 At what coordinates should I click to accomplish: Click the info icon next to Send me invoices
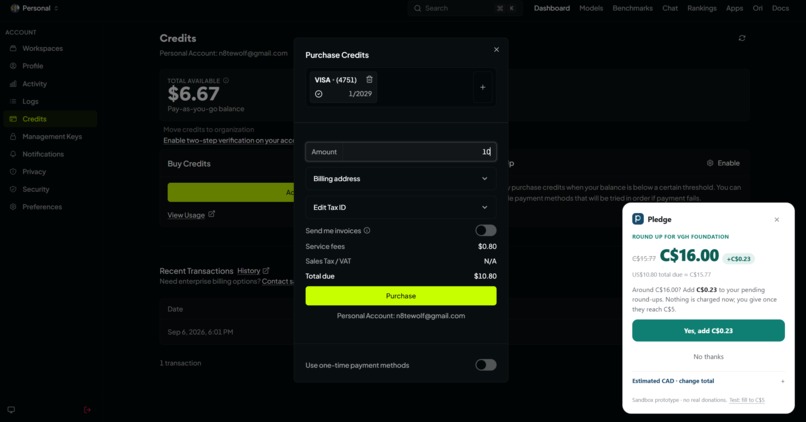pyautogui.click(x=367, y=230)
